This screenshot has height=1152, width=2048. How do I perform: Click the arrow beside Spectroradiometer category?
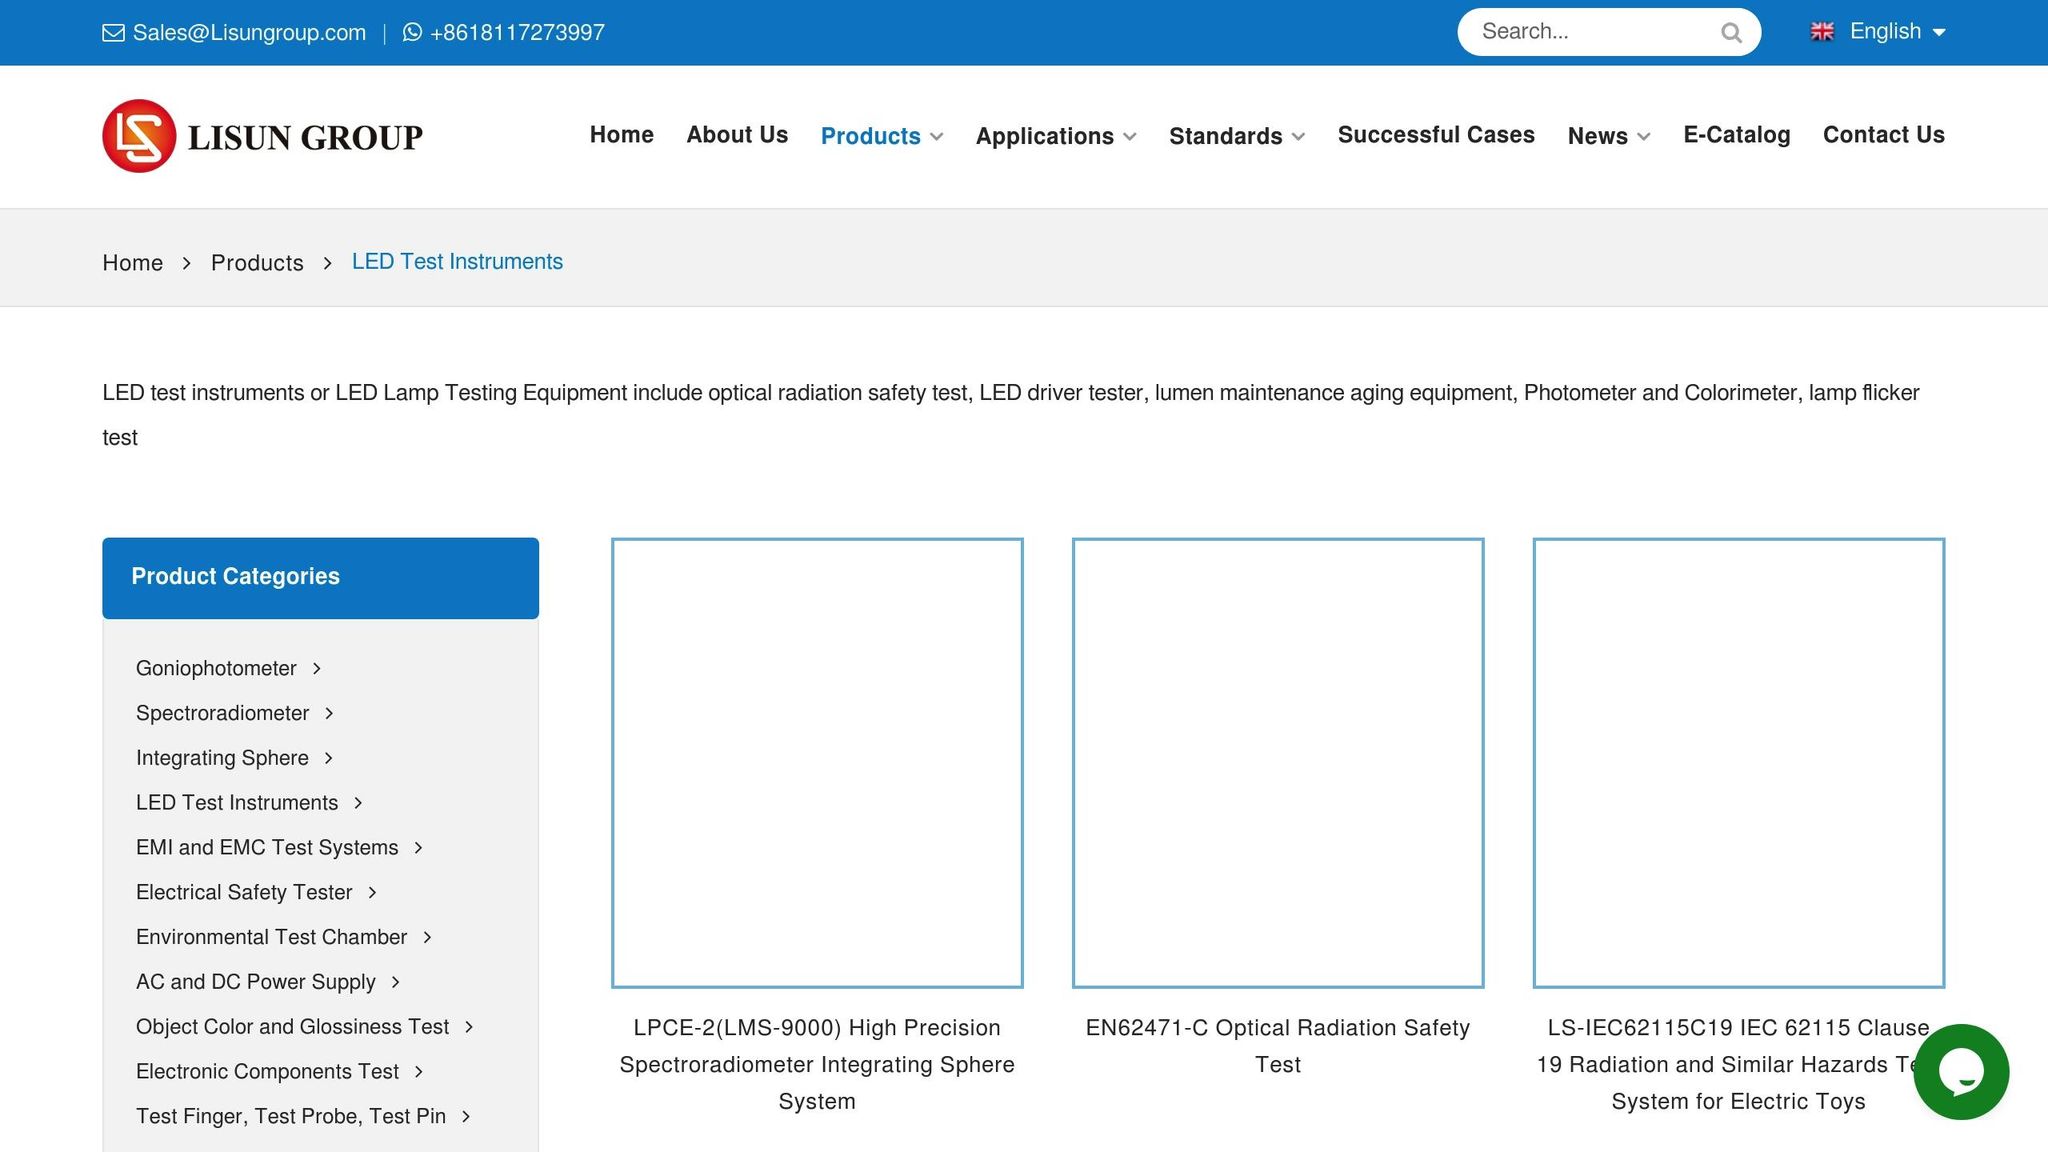(329, 713)
